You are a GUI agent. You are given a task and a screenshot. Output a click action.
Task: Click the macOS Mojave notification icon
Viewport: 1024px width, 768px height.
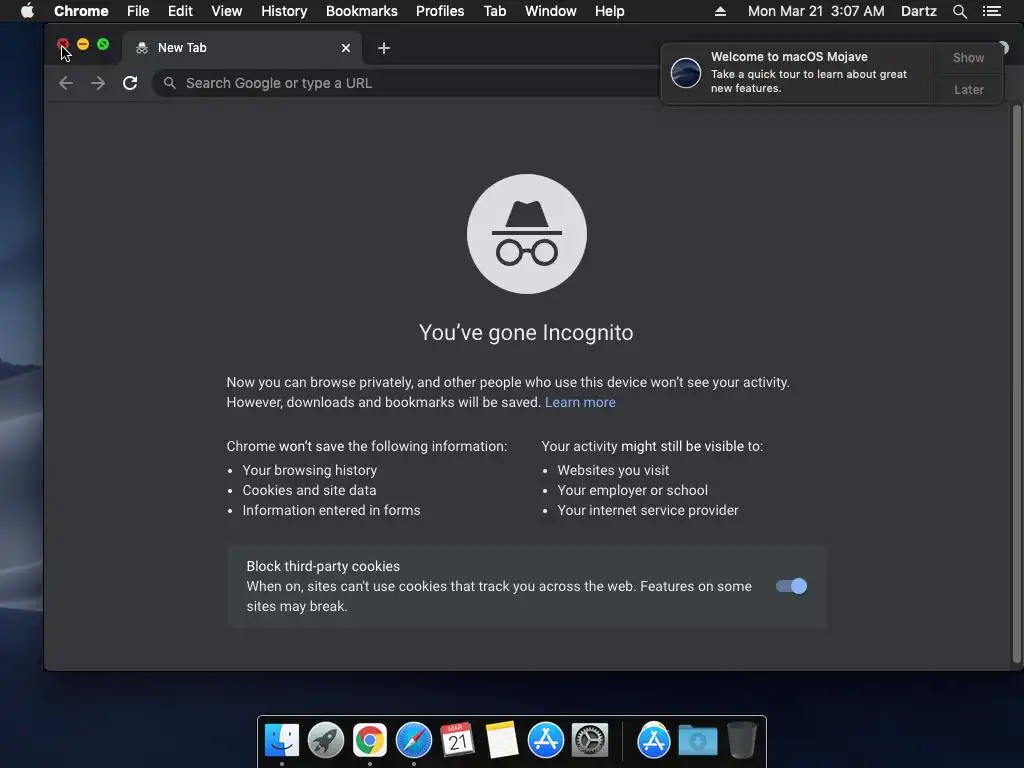click(686, 72)
